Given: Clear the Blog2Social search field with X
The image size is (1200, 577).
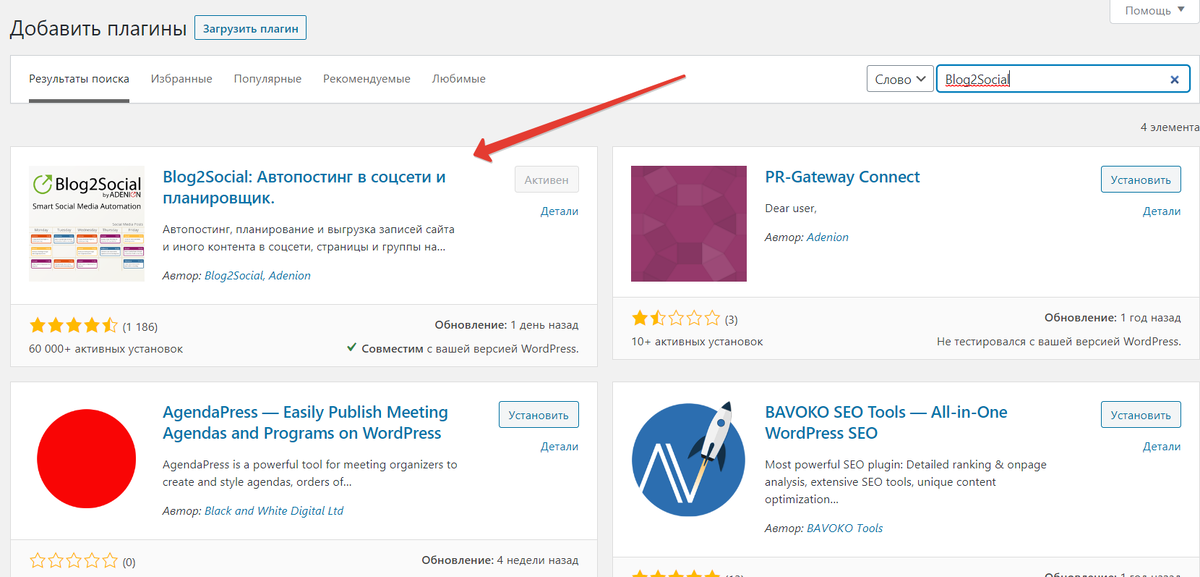Looking at the screenshot, I should pos(1175,80).
